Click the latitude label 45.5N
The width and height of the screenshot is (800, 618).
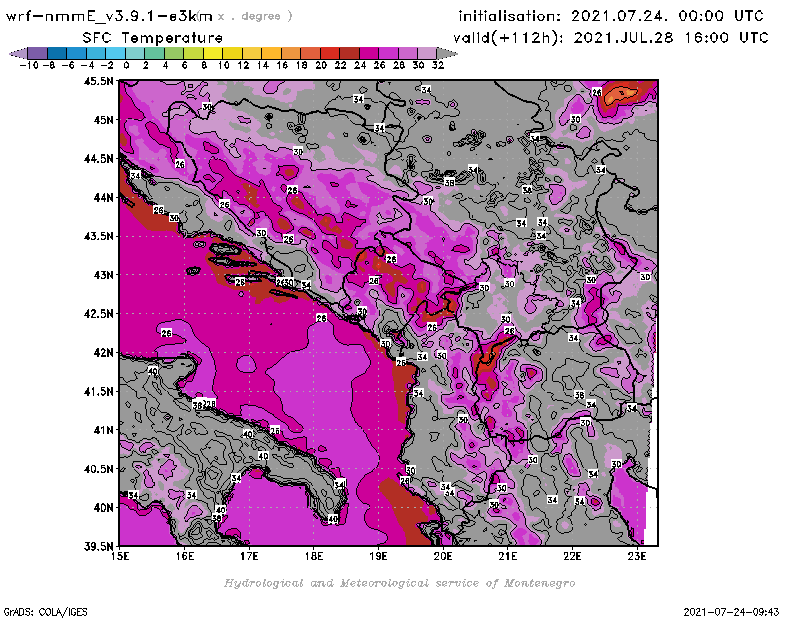[x=98, y=81]
